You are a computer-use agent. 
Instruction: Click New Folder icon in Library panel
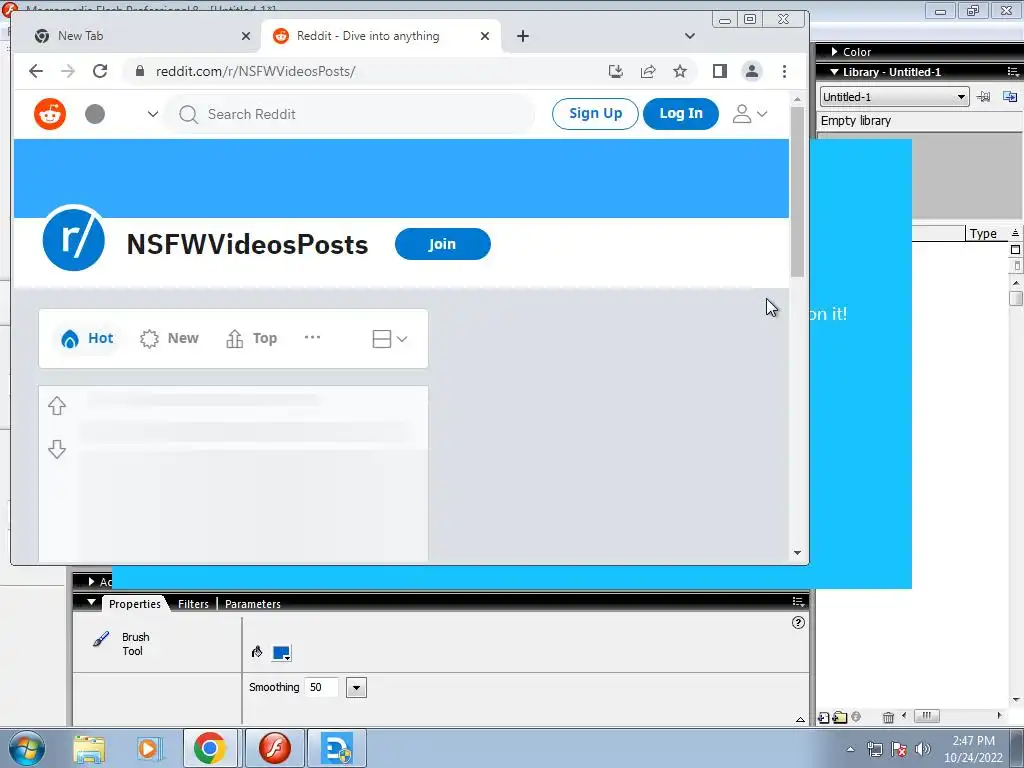click(840, 718)
